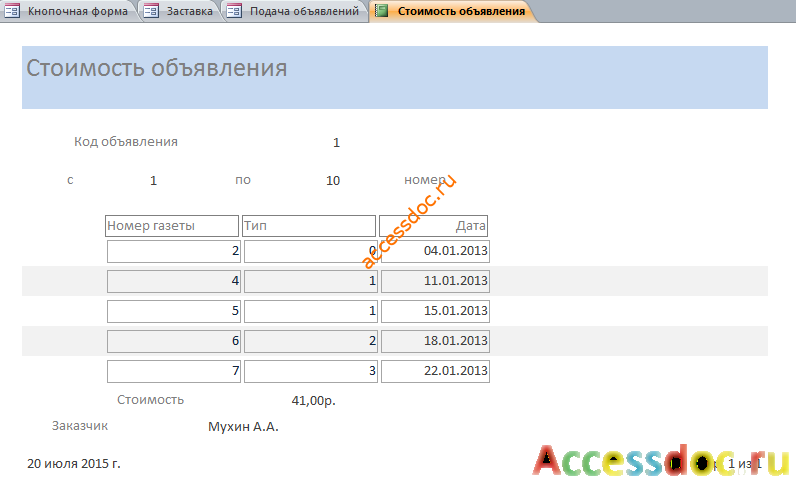Open the Подача объявлений tab
The height and width of the screenshot is (482, 796).
(x=294, y=11)
